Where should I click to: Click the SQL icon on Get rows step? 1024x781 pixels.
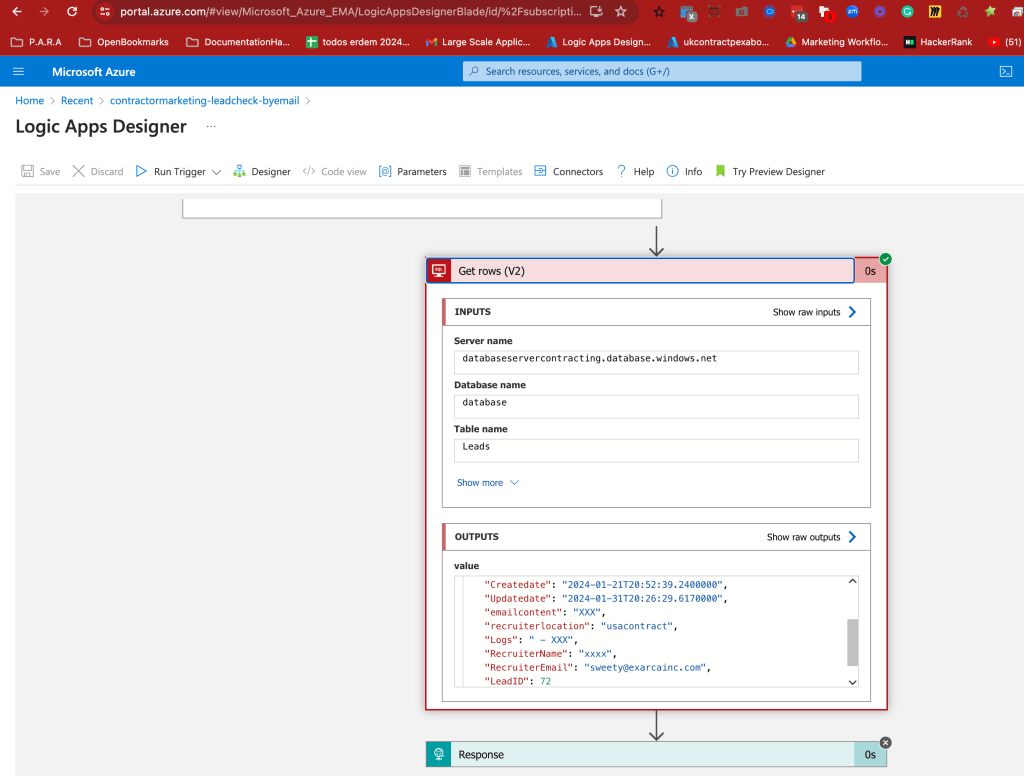(439, 270)
